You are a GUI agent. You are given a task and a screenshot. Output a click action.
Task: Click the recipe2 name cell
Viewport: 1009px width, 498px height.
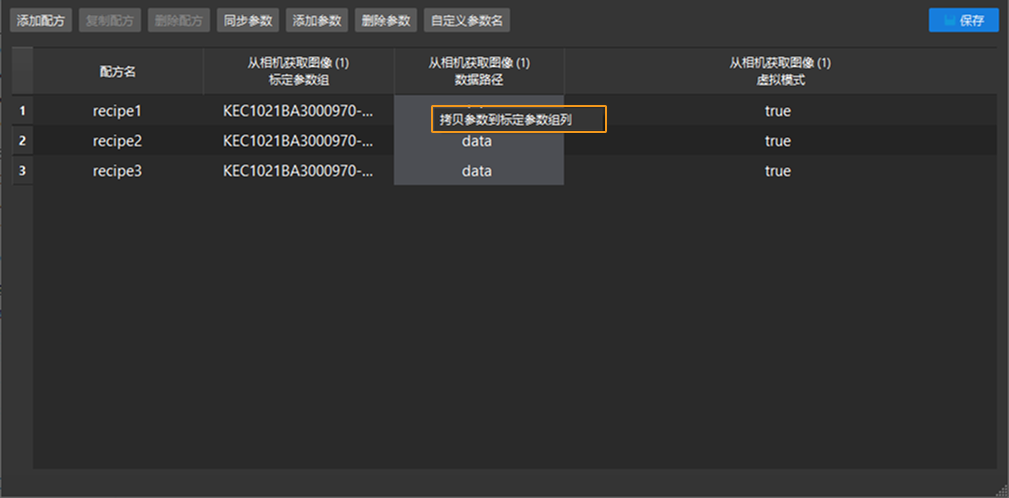pyautogui.click(x=118, y=140)
